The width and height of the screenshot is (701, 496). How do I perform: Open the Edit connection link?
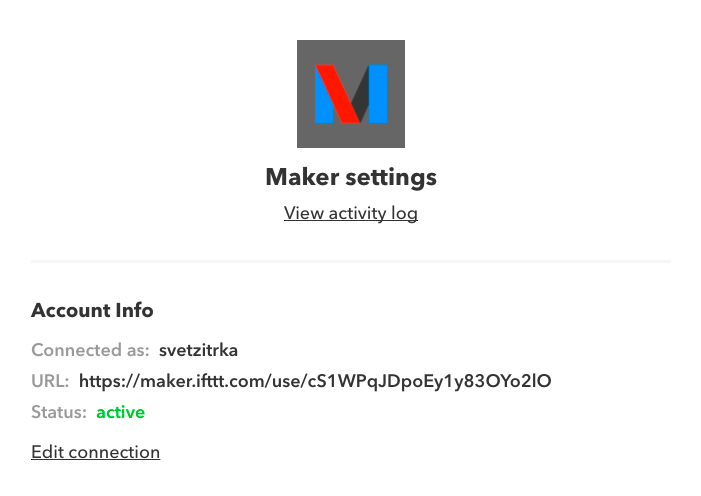coord(96,452)
